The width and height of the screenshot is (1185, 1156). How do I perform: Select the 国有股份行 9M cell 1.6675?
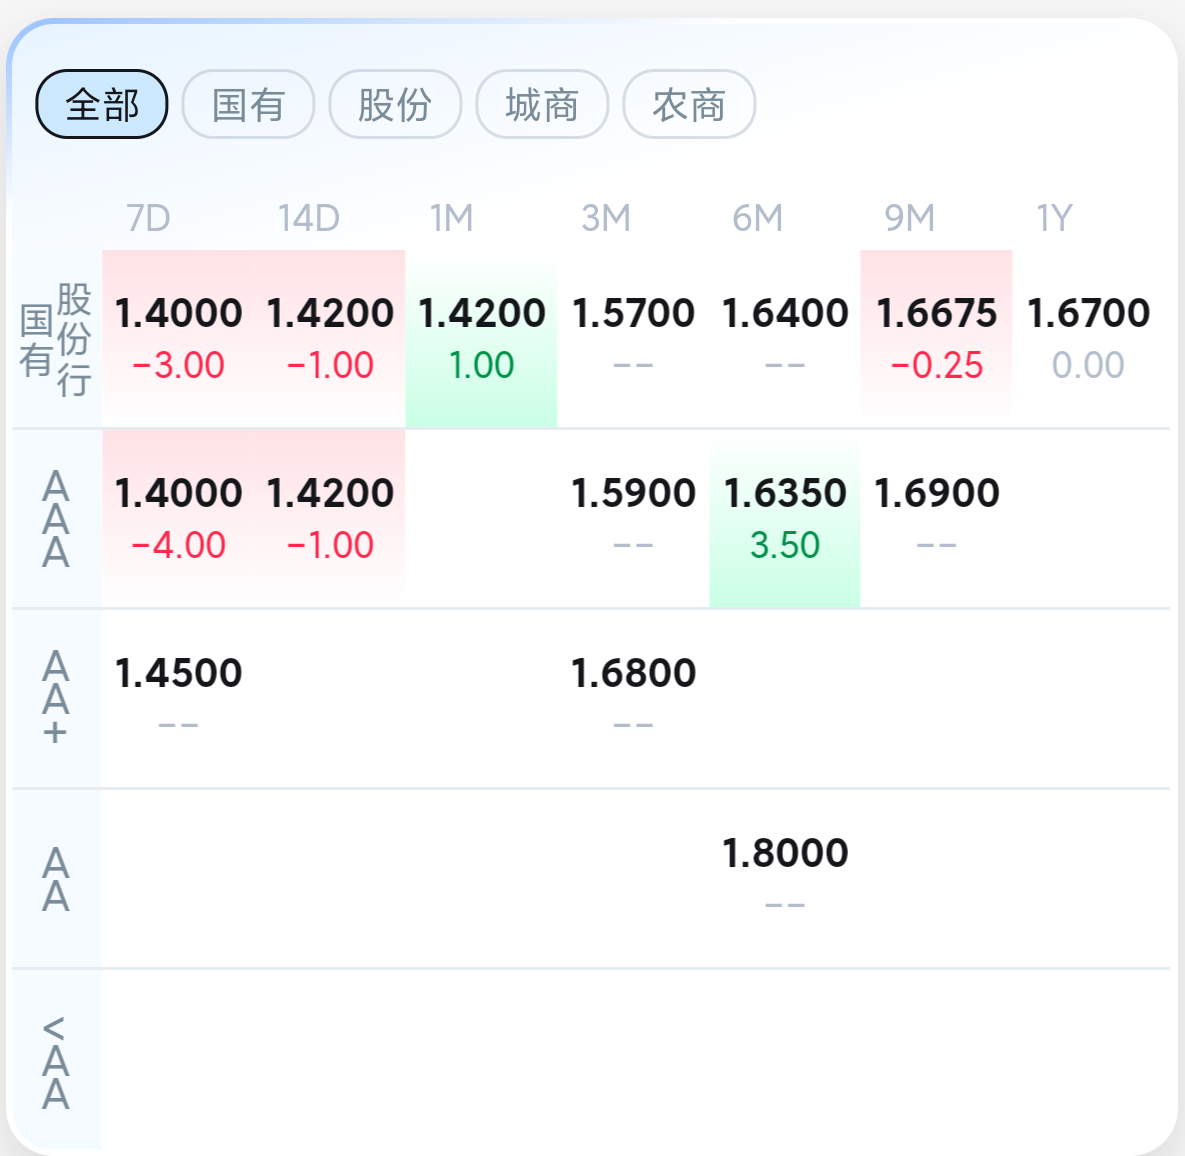click(936, 339)
